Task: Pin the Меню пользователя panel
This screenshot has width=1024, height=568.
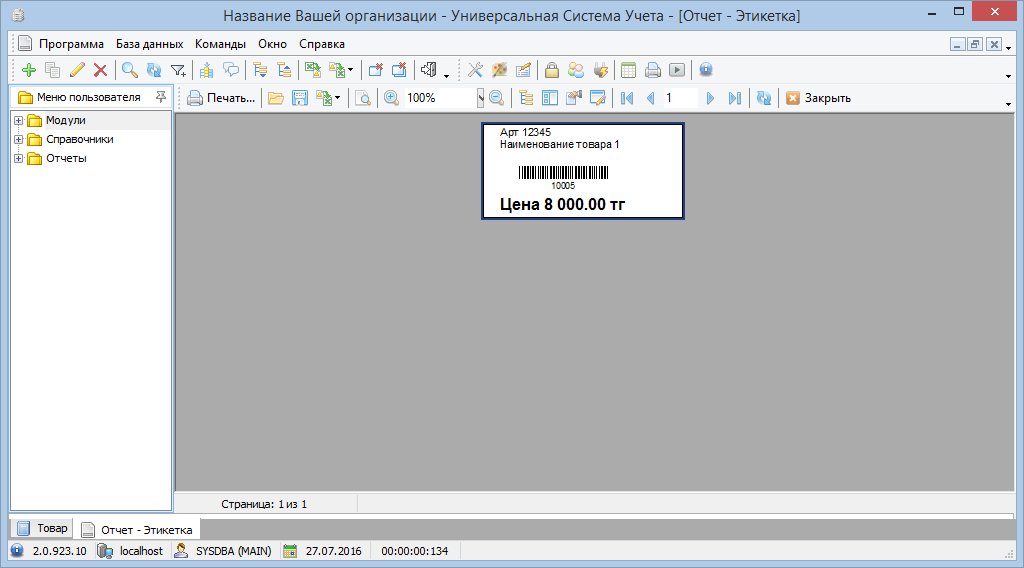Action: pyautogui.click(x=161, y=97)
